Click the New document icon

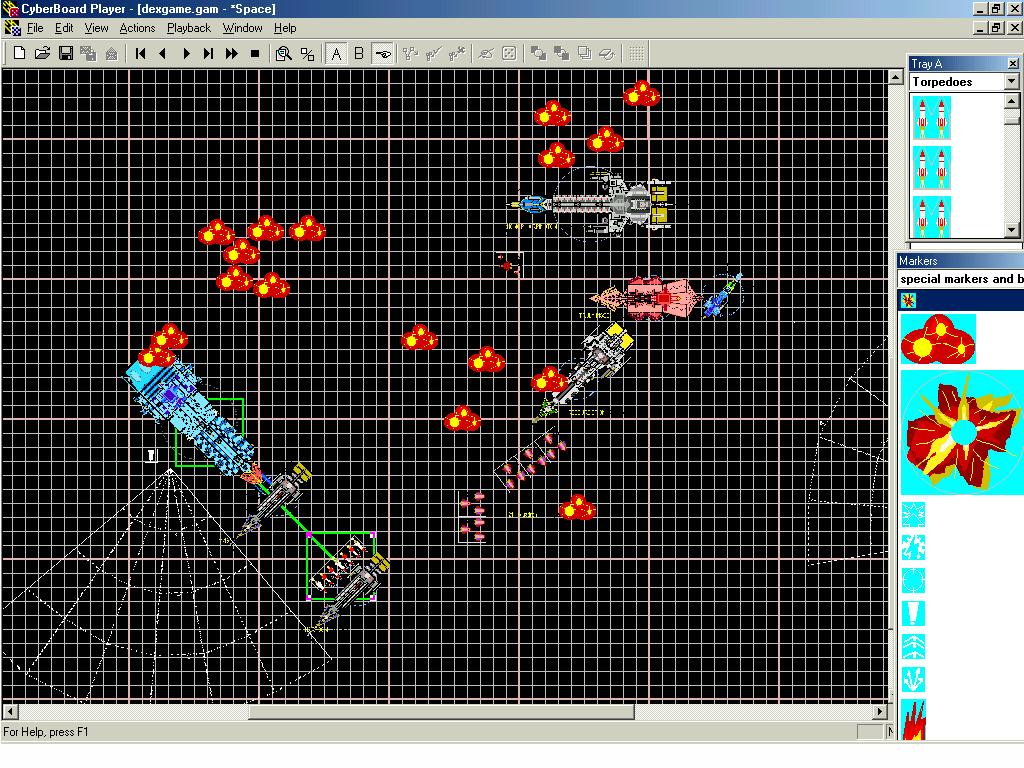click(x=19, y=54)
